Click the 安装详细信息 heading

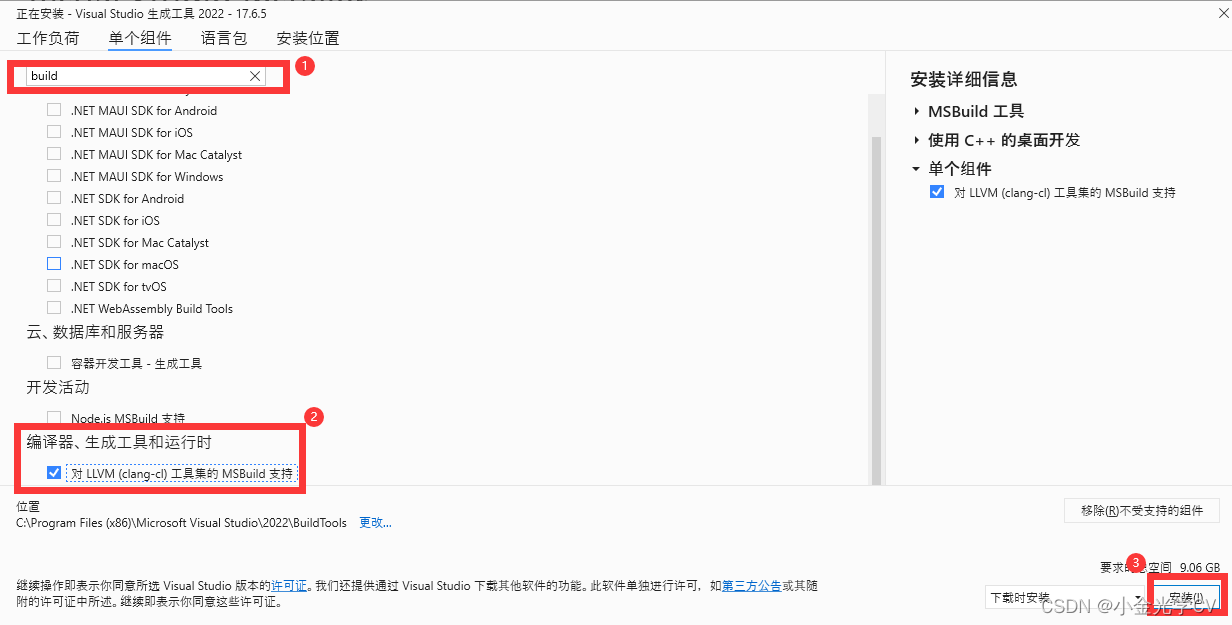(964, 79)
